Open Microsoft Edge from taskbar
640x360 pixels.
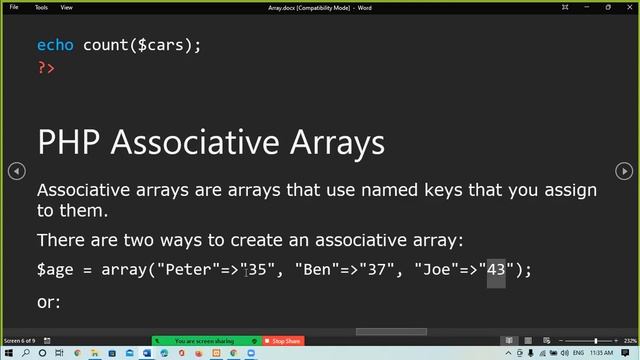(164, 353)
